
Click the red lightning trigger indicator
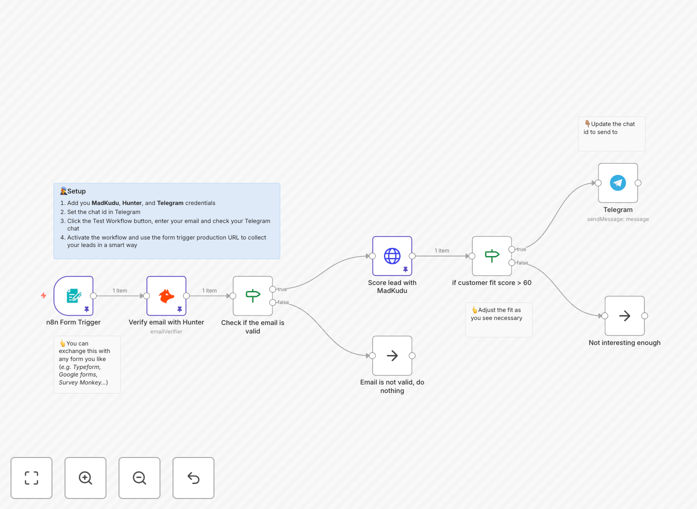pos(44,296)
